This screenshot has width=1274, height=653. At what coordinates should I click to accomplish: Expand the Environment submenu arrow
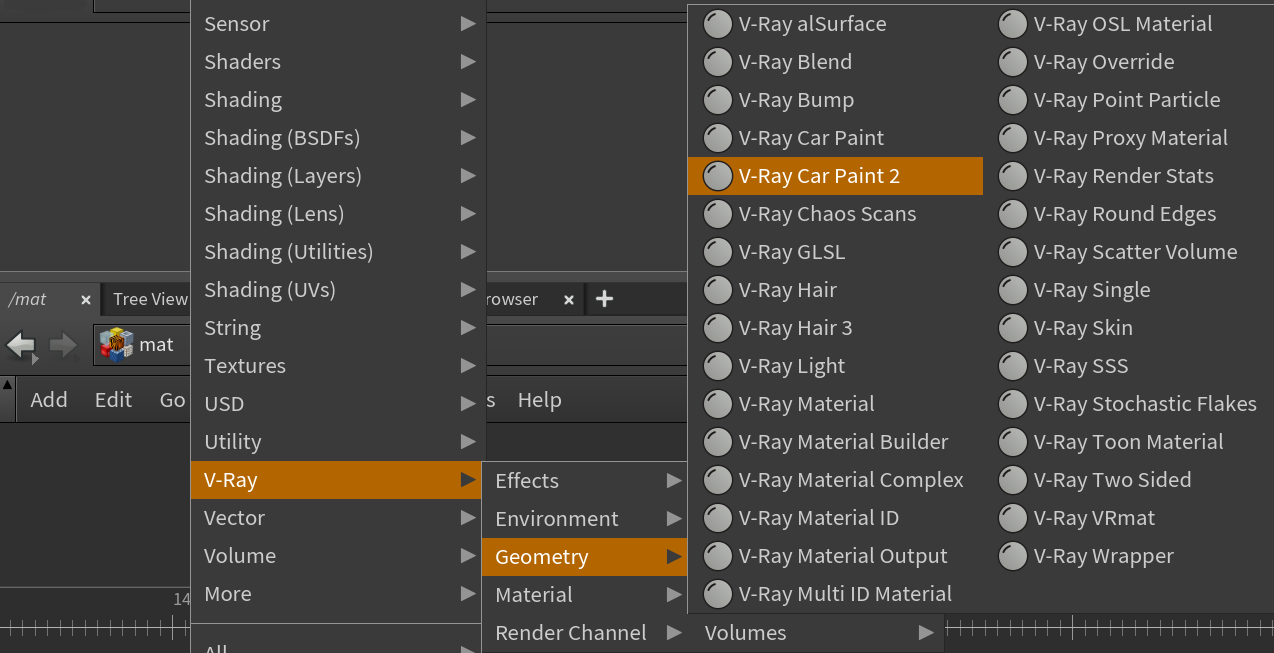[x=674, y=519]
